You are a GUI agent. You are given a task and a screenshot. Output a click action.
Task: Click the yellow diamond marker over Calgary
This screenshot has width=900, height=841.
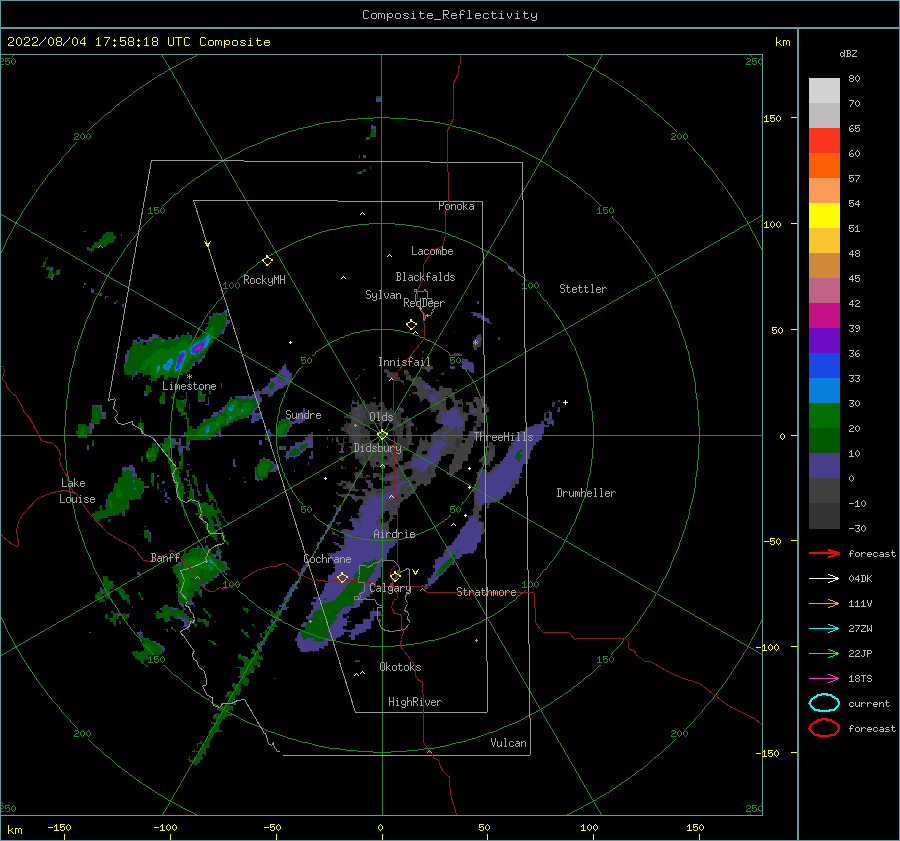pos(395,576)
